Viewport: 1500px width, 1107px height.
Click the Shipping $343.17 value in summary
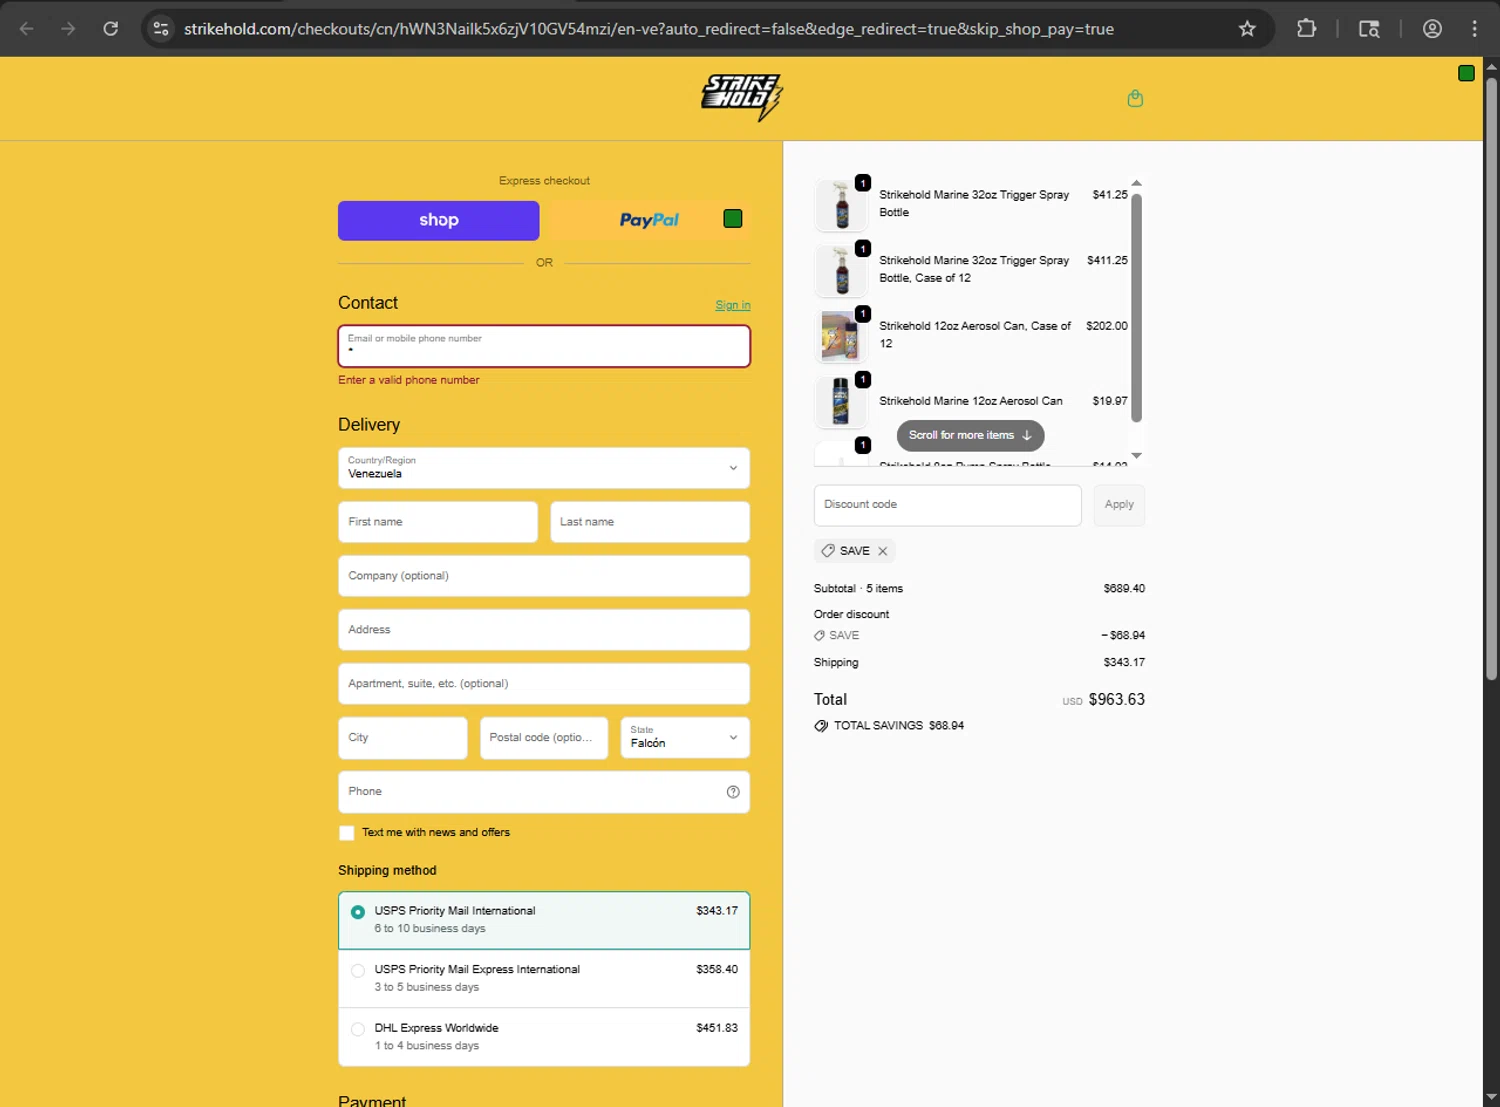(x=1124, y=663)
